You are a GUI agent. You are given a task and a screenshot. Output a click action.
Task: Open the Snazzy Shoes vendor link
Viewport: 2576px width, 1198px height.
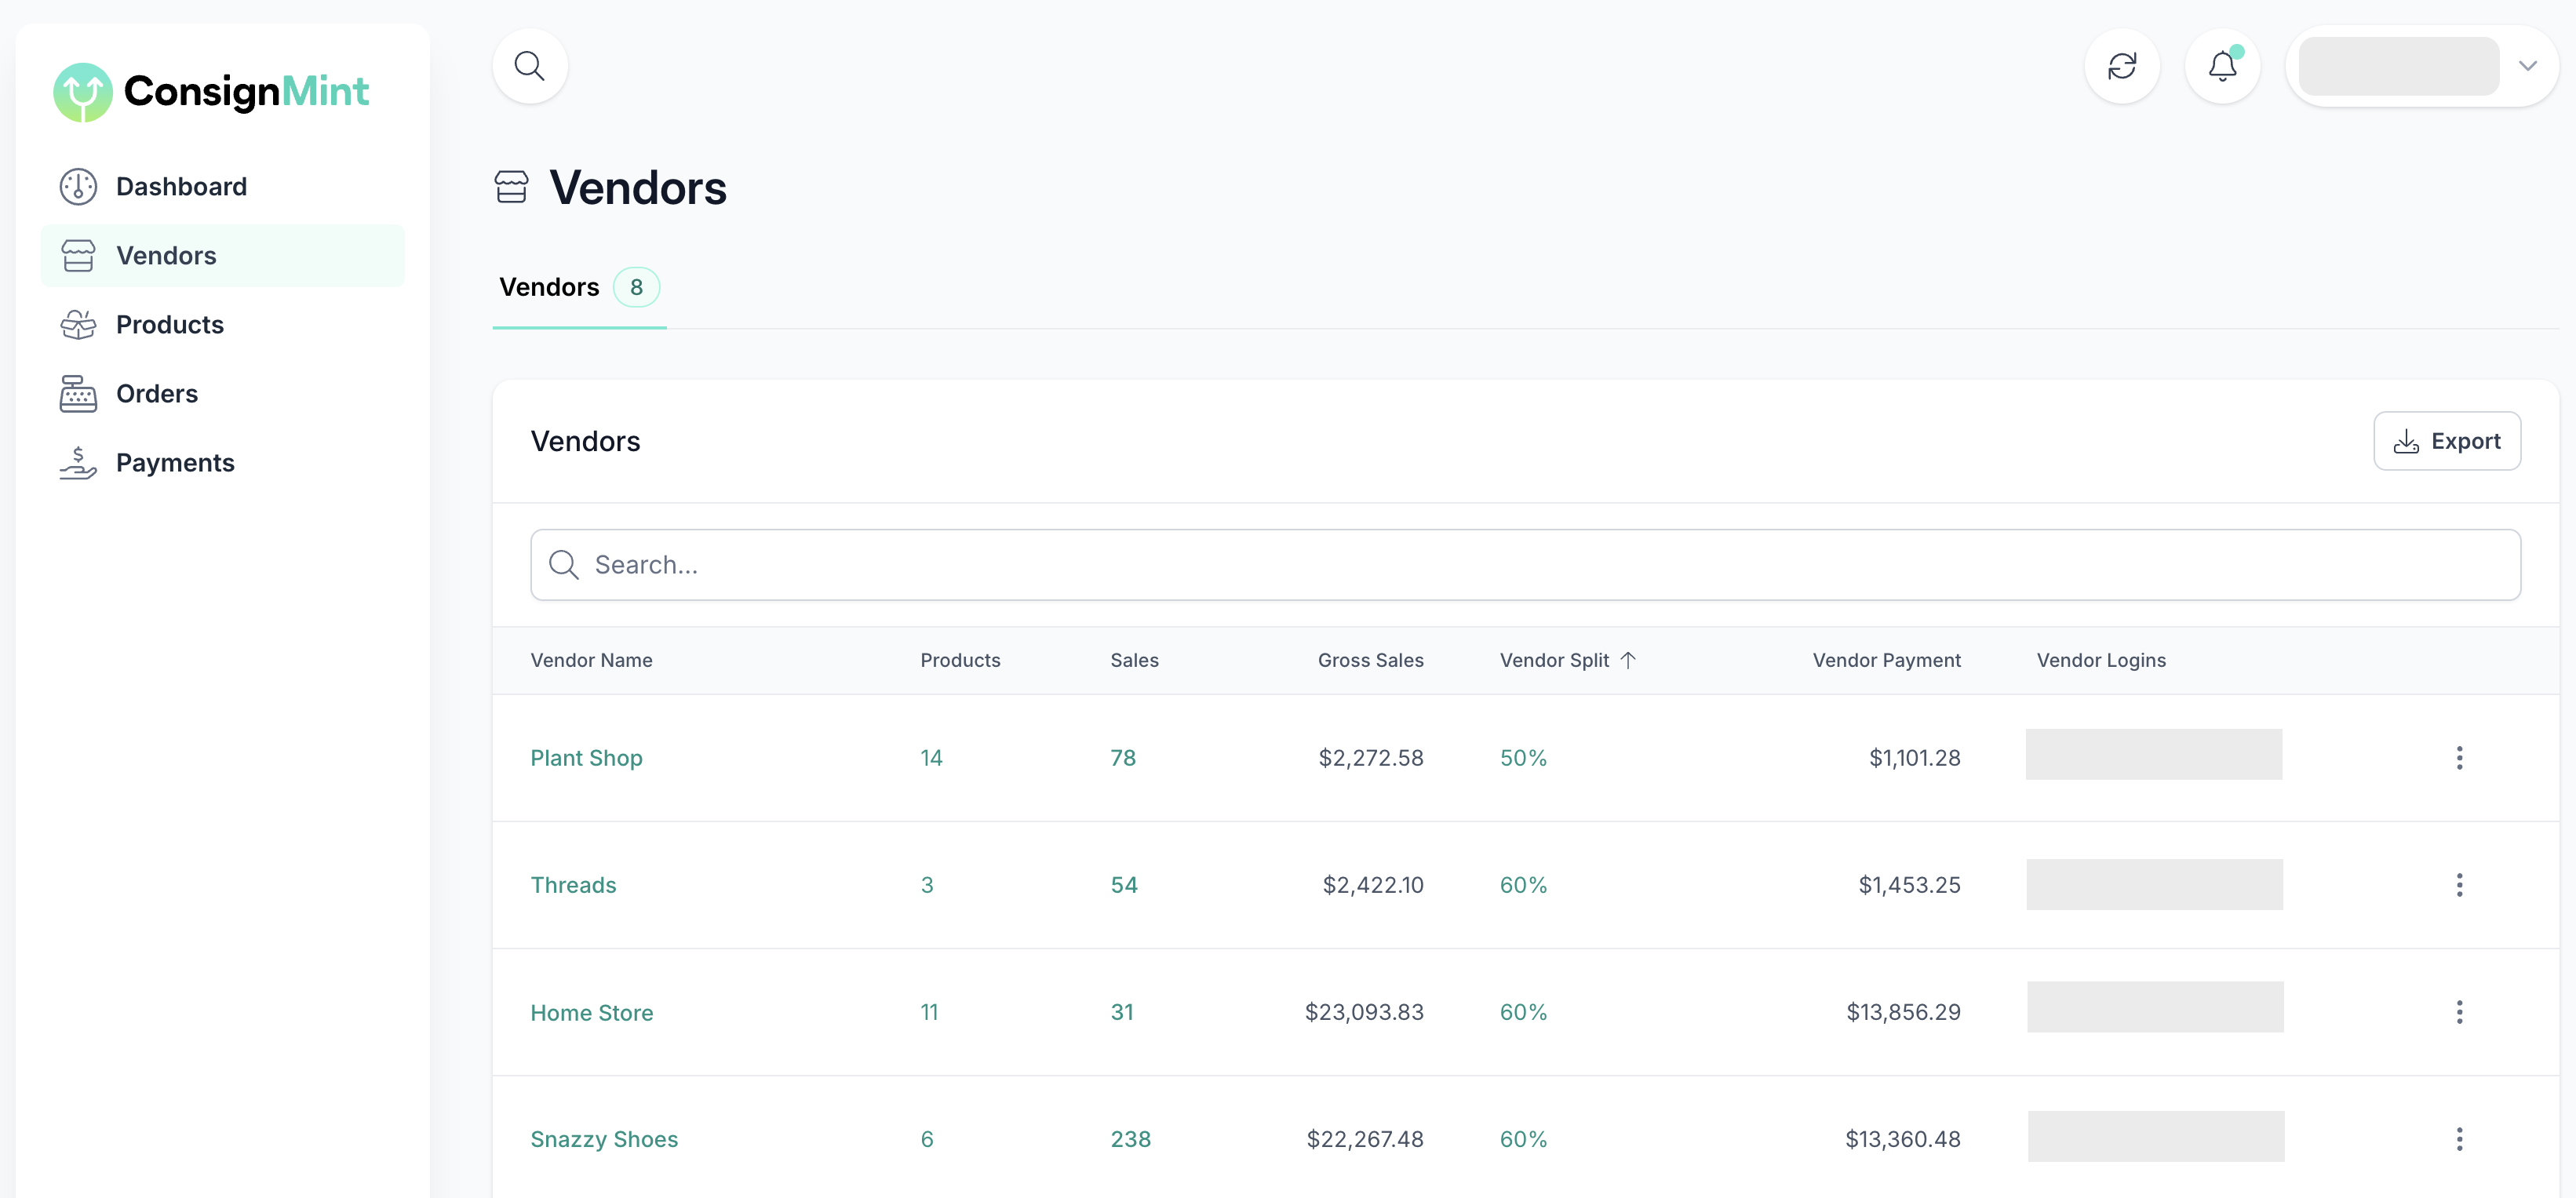(603, 1139)
